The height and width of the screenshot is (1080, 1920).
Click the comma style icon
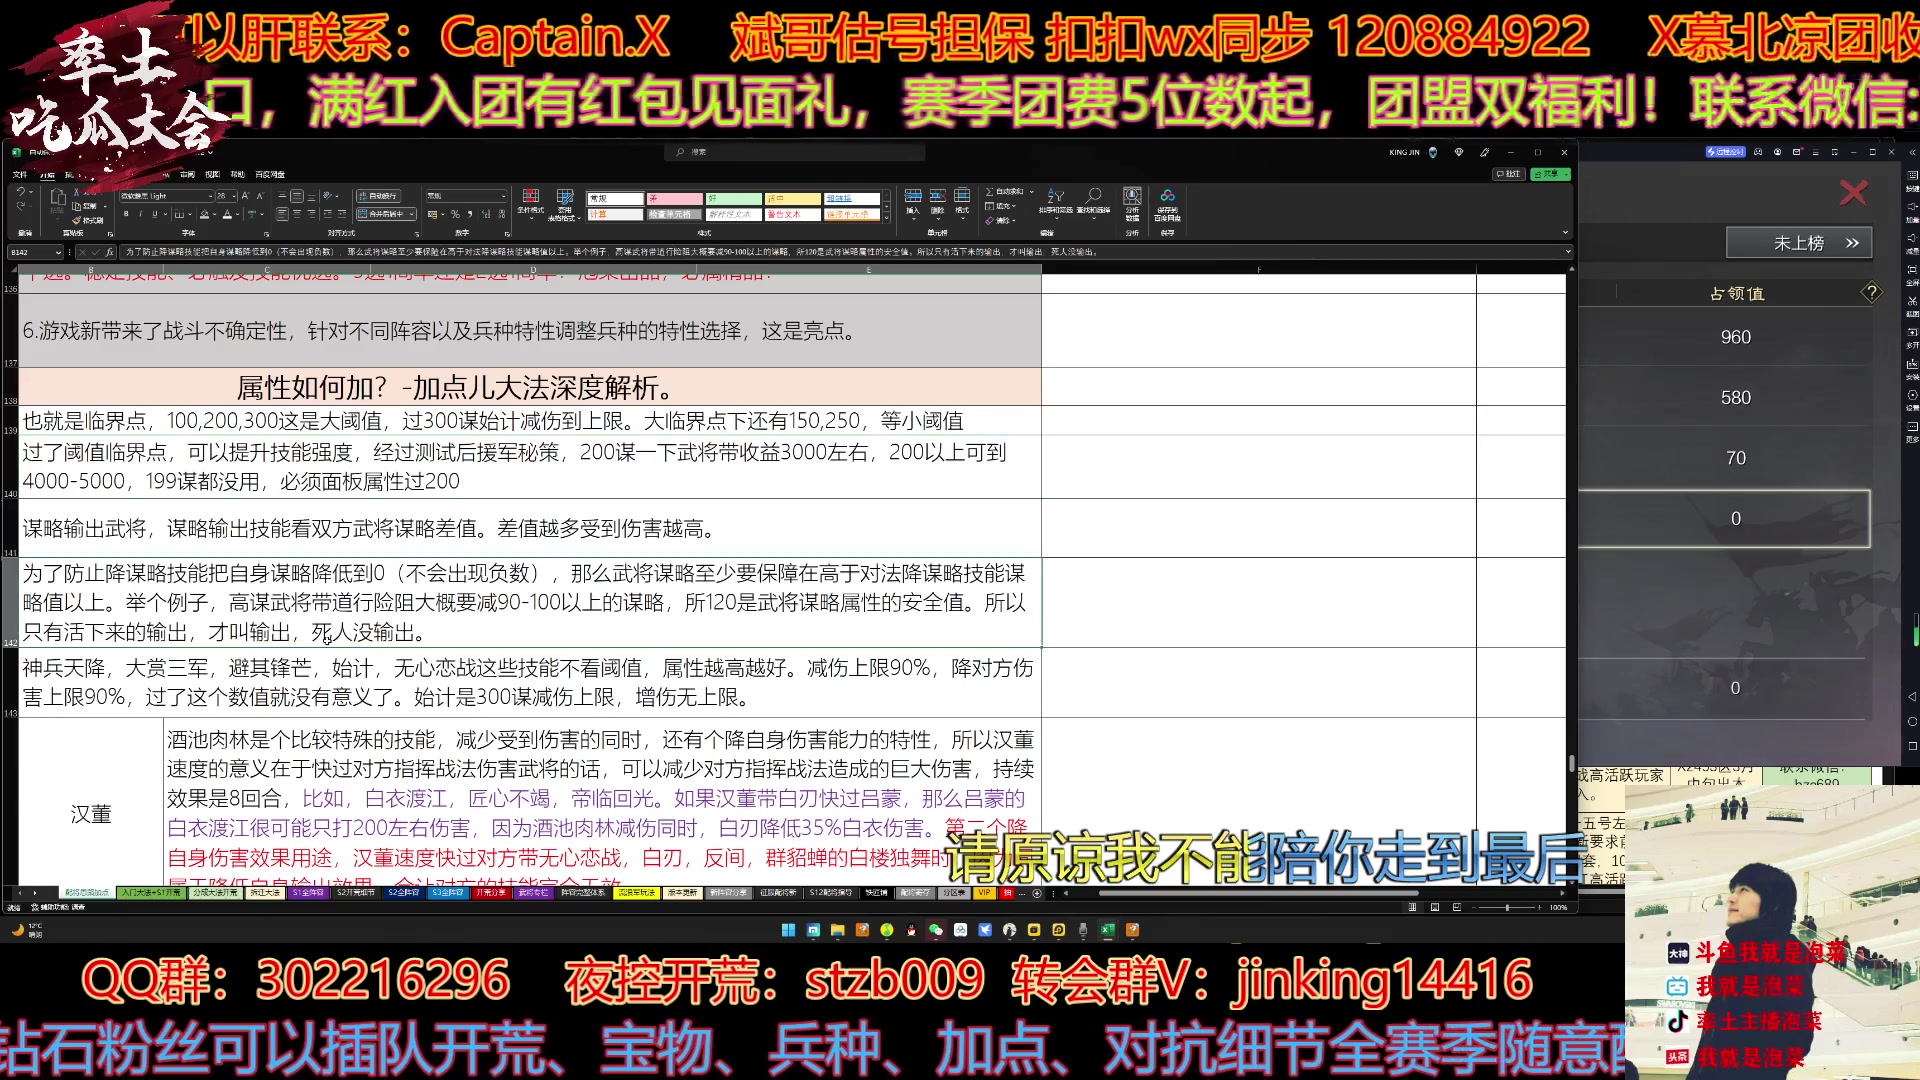tap(469, 214)
